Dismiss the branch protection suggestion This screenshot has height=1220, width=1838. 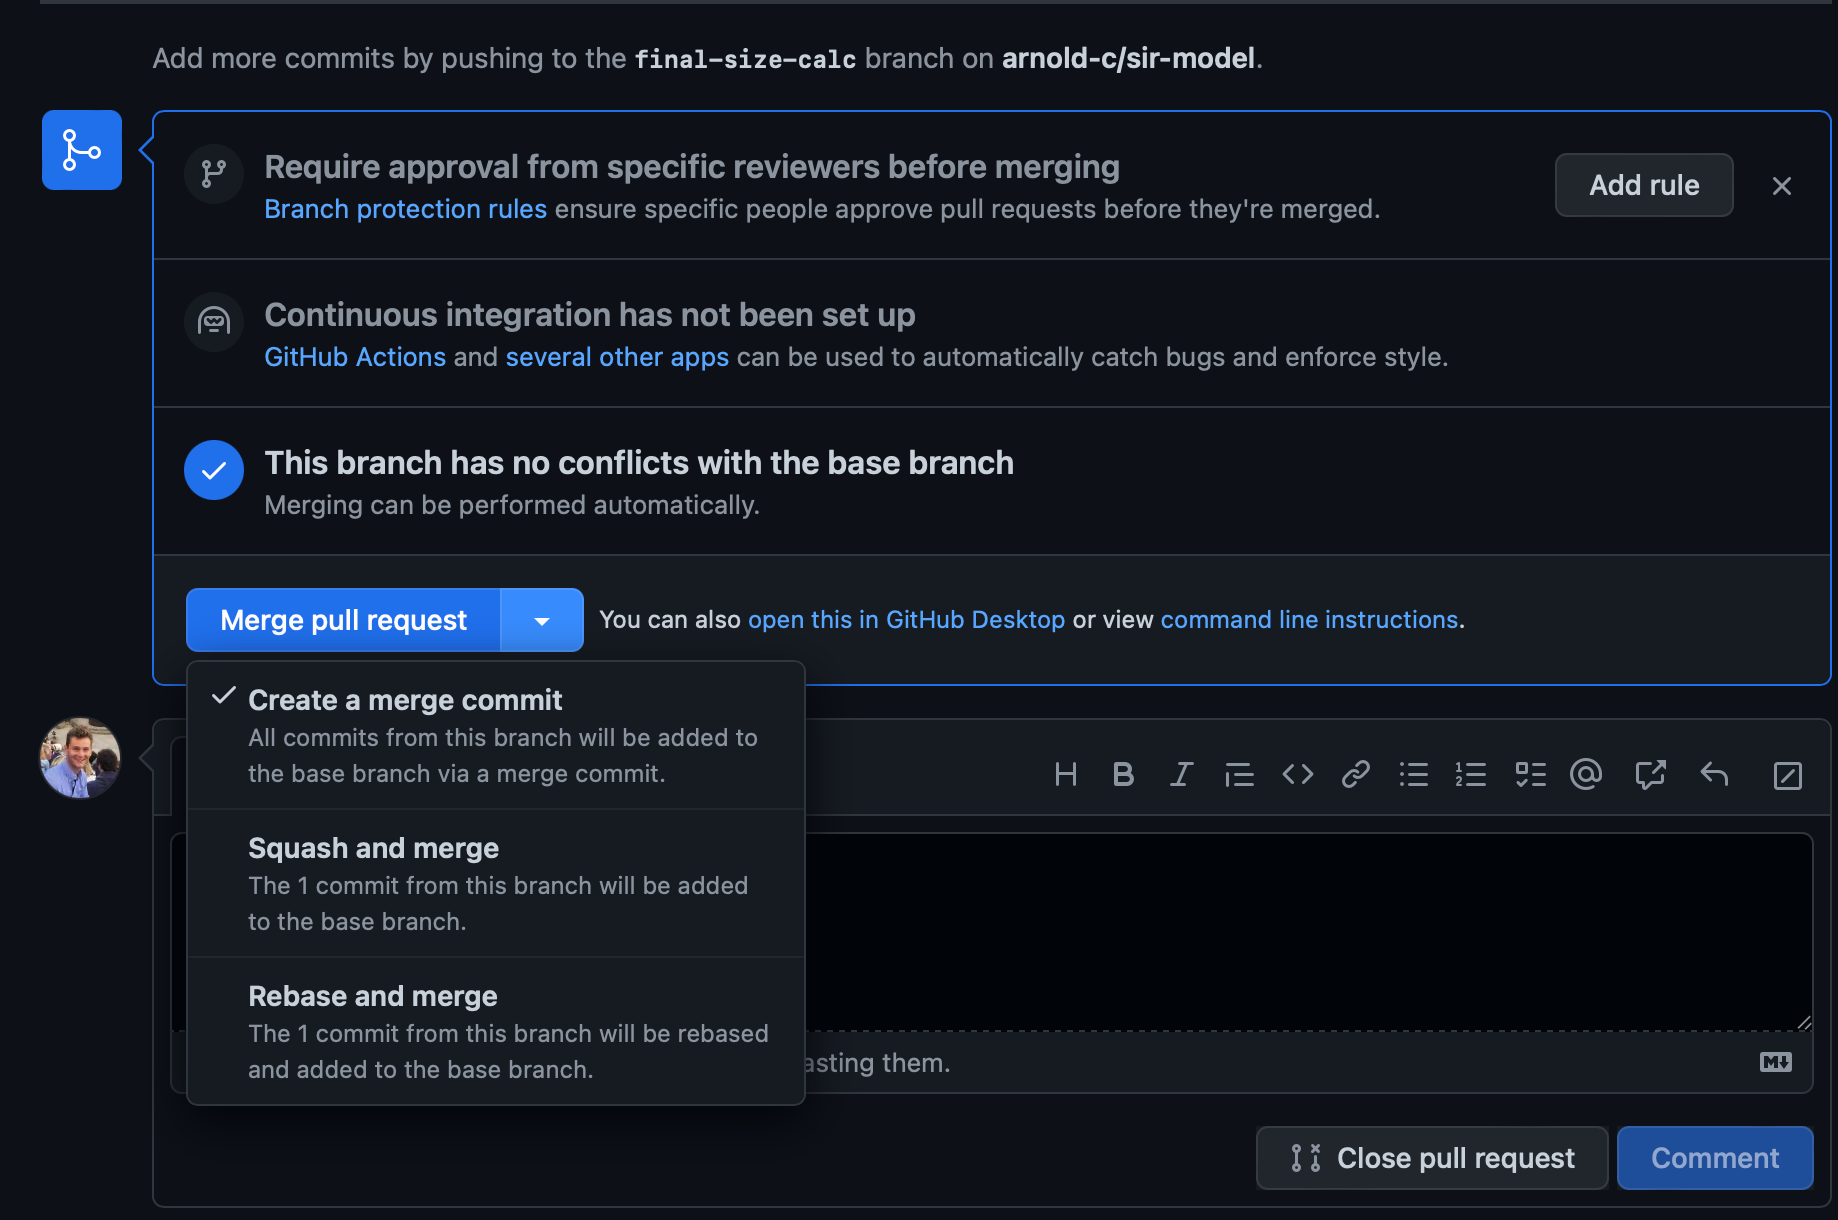coord(1781,186)
